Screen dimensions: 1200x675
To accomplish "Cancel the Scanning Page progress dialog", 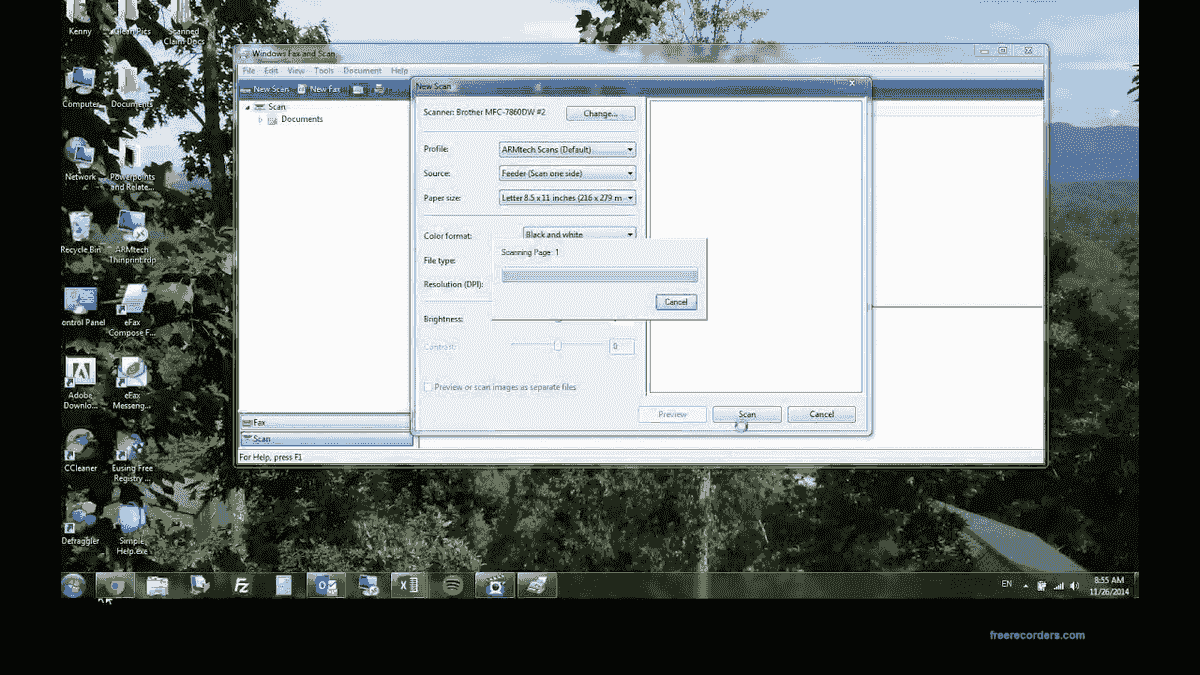I will [676, 302].
